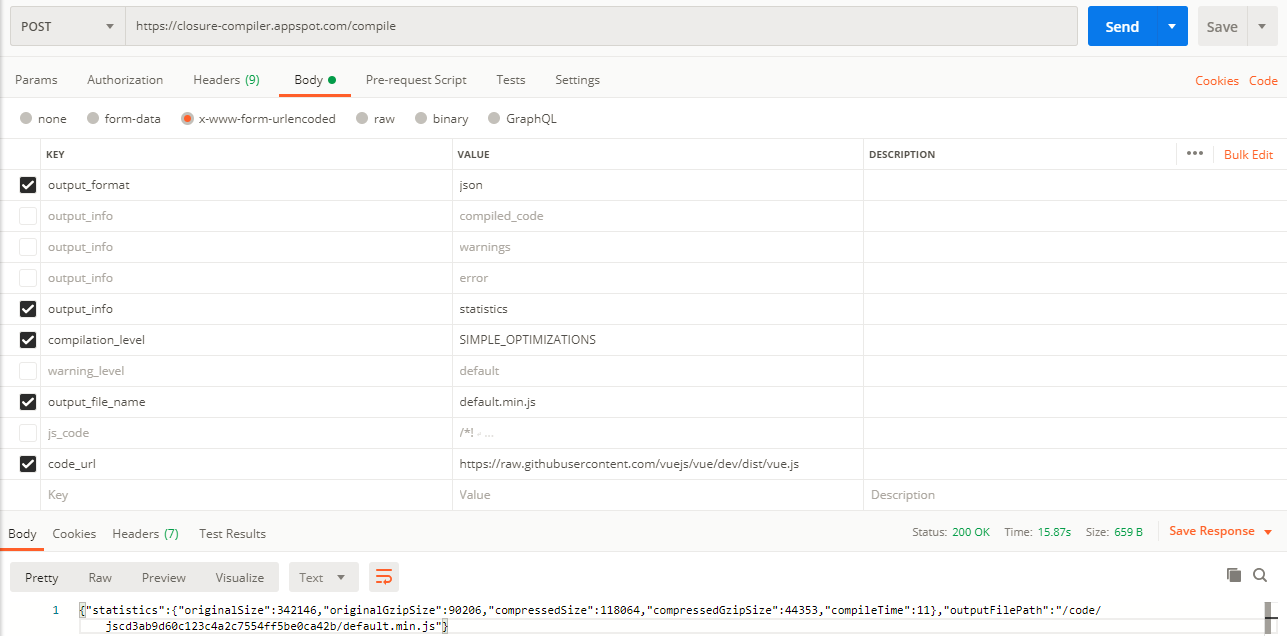Select the binary body type radio
The image size is (1287, 636).
pos(421,118)
